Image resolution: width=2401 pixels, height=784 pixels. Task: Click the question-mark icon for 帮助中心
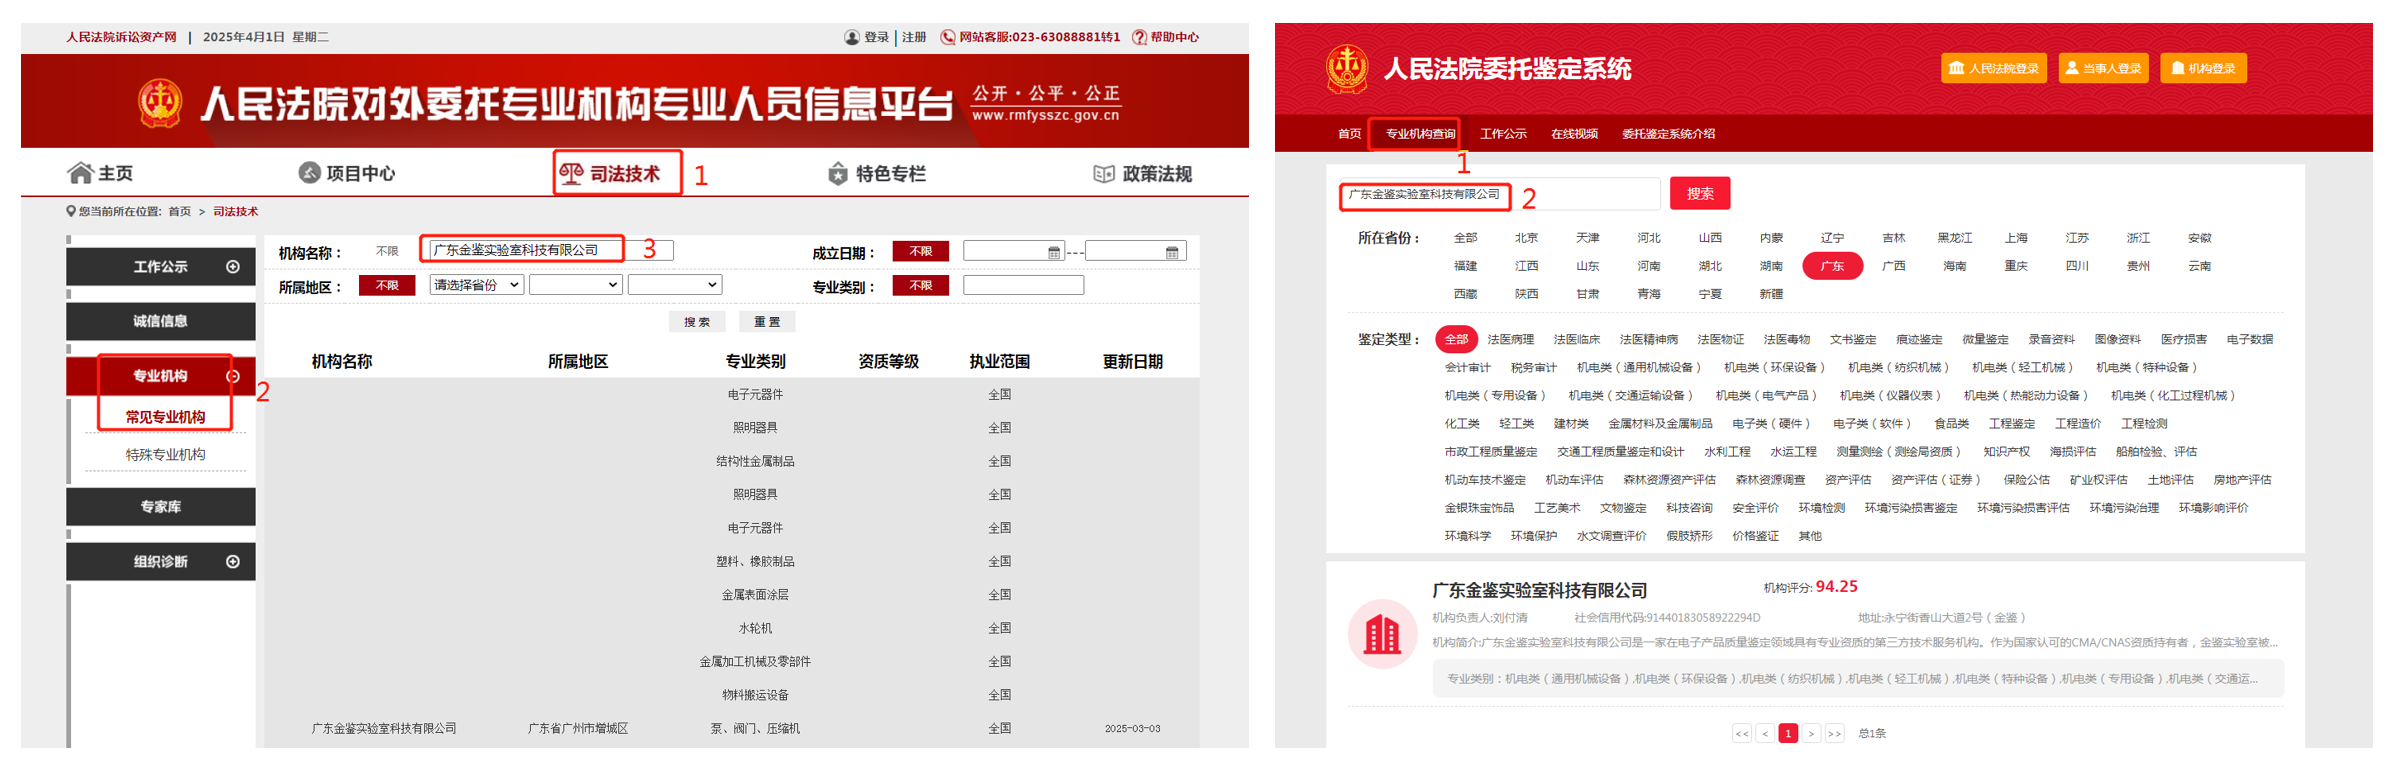tap(1139, 37)
